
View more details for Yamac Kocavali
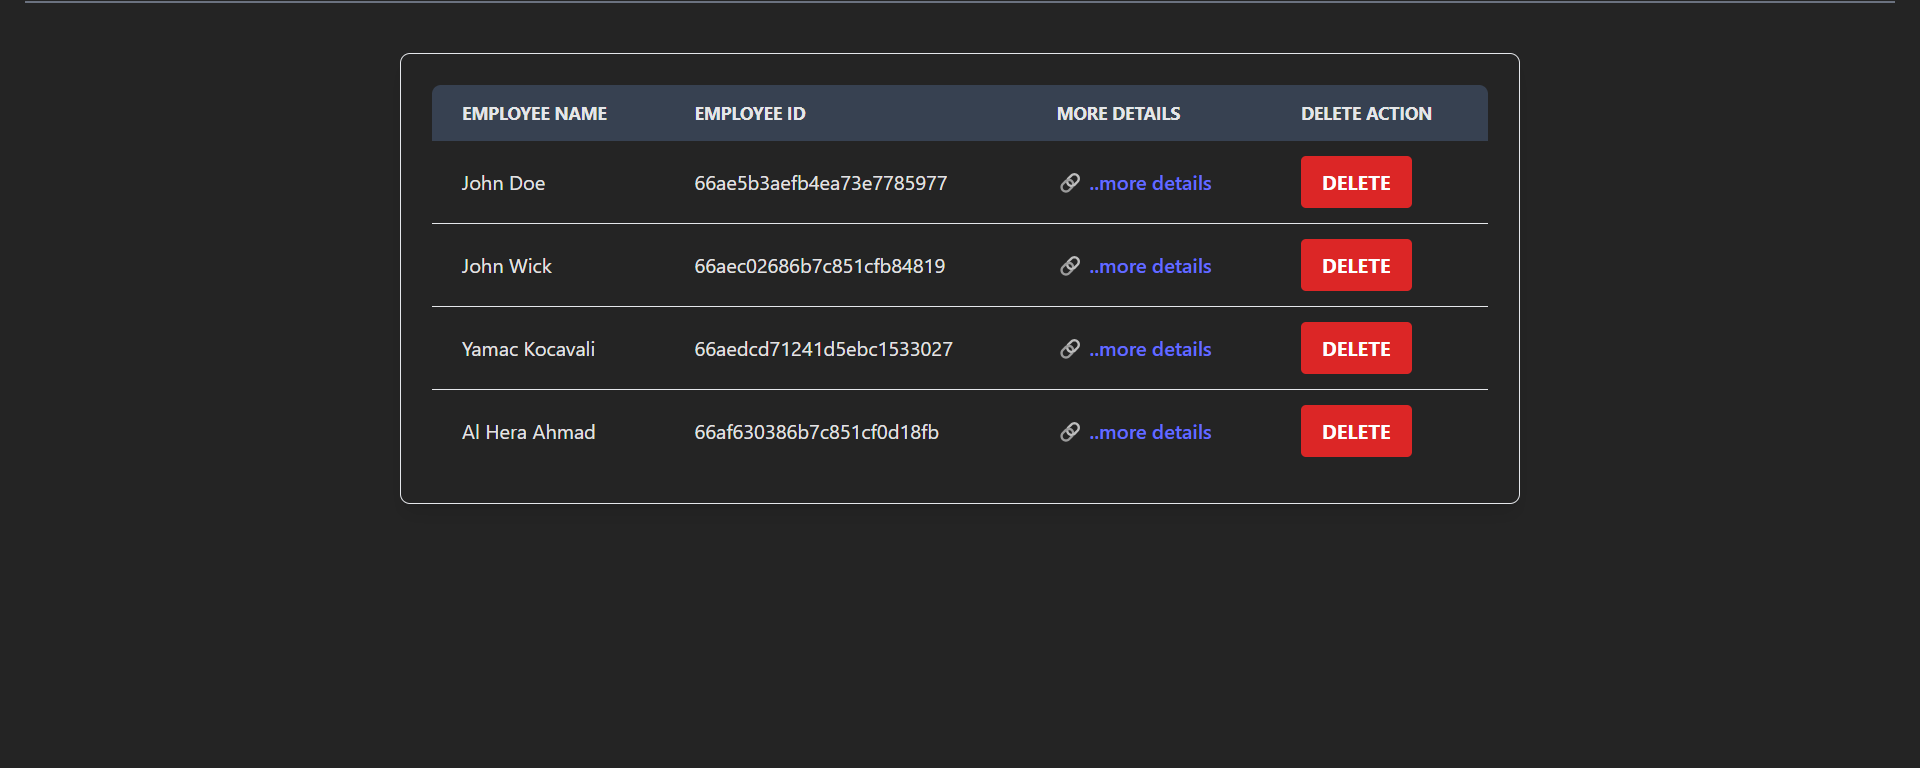[x=1150, y=349]
